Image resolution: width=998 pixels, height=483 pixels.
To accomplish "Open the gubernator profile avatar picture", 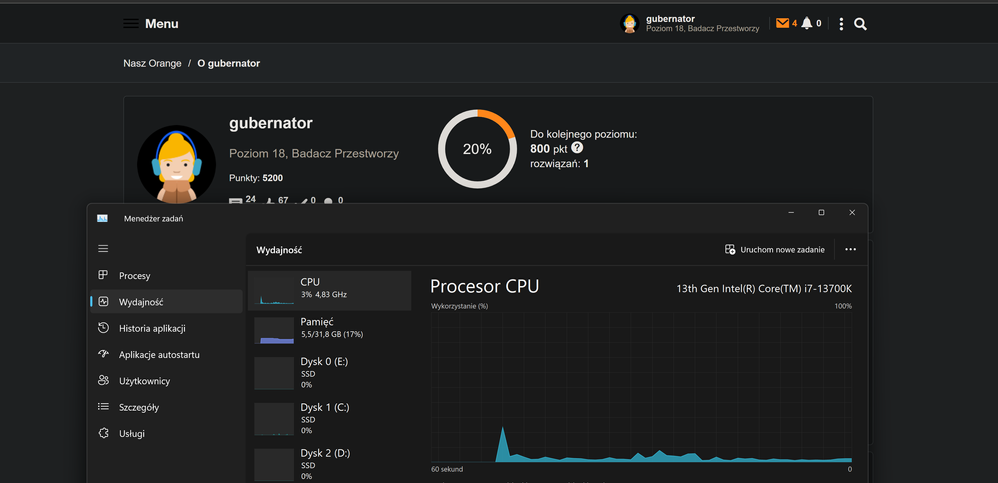I will coord(176,164).
